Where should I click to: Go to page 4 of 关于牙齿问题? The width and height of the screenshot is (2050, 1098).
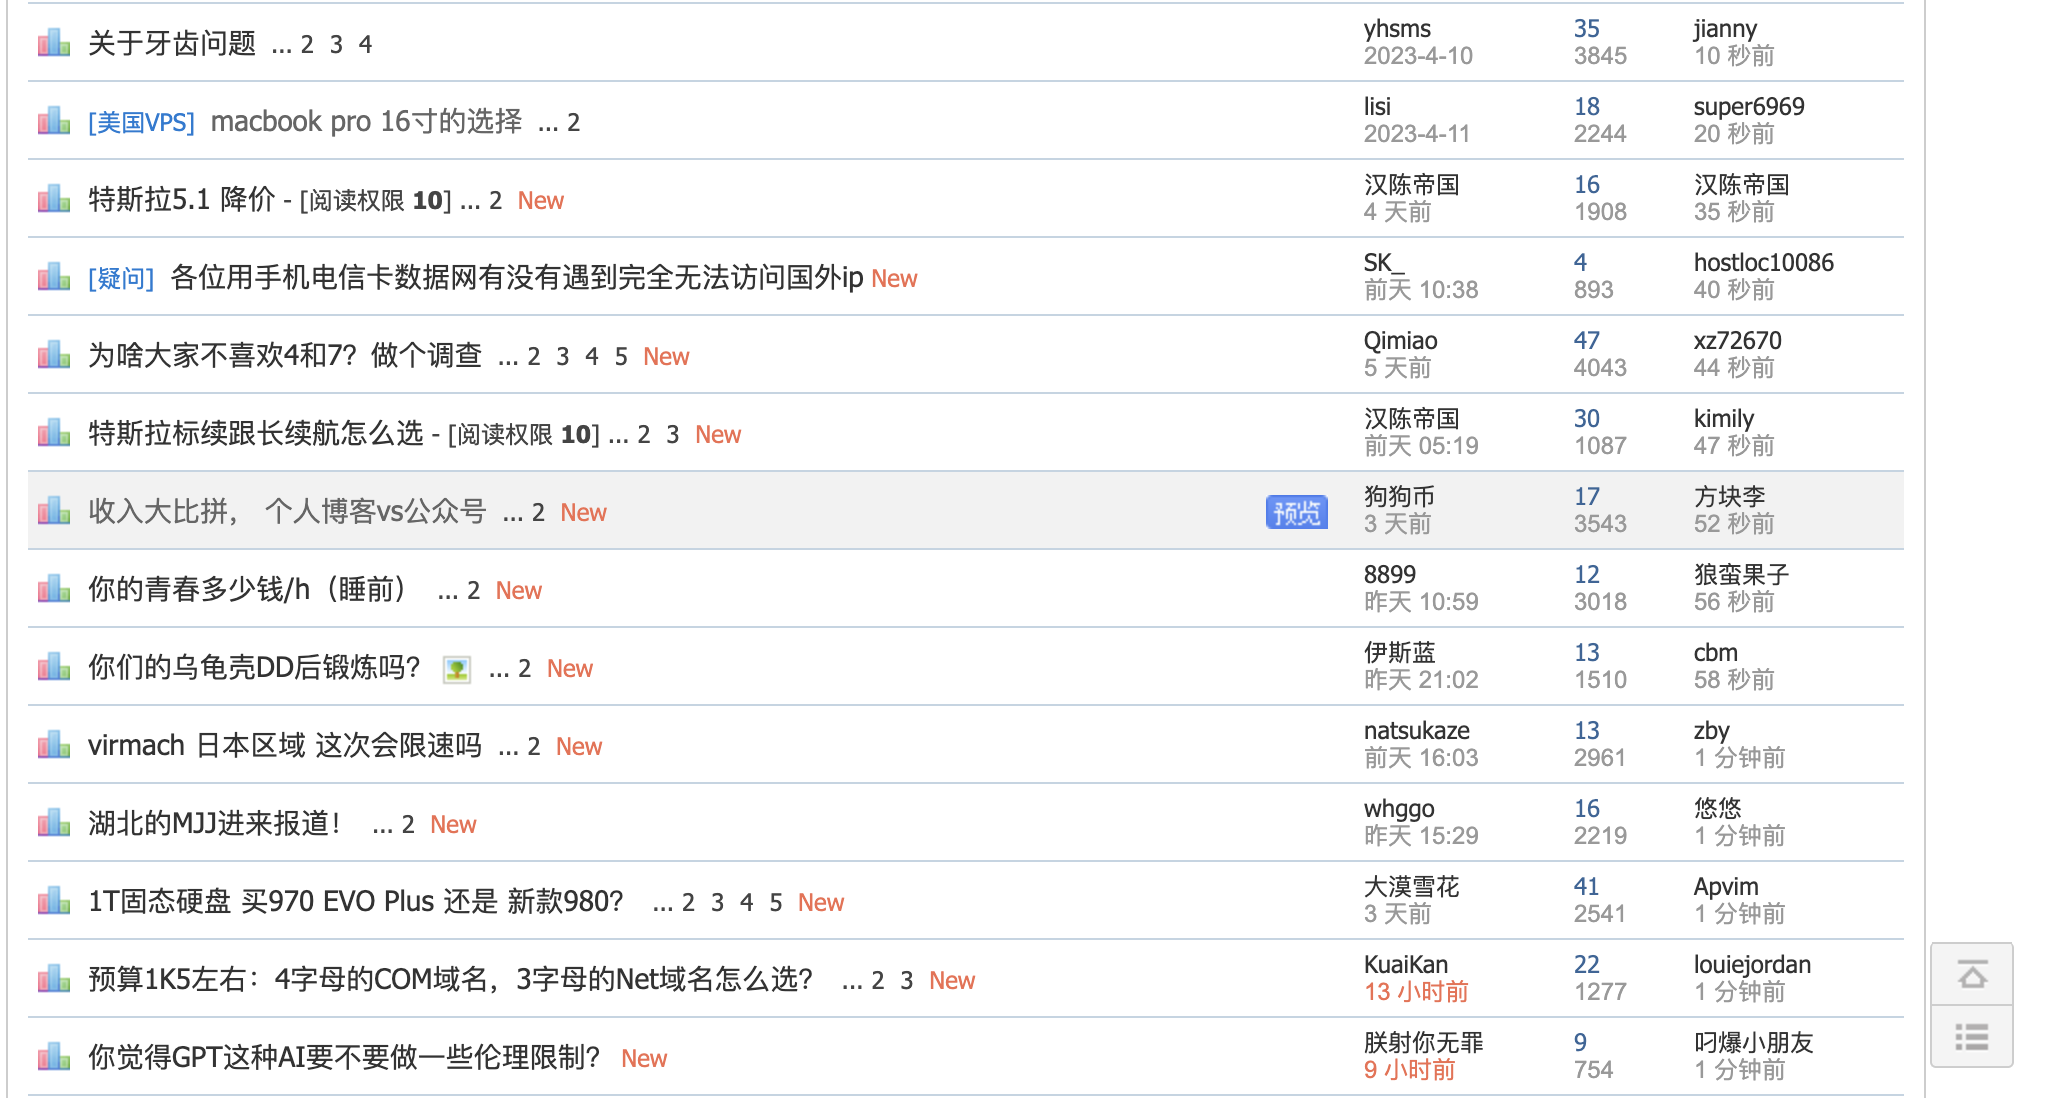[366, 45]
